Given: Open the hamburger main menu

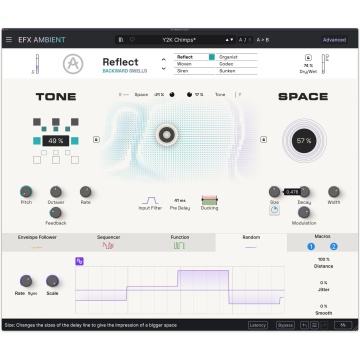Looking at the screenshot, I should click(9, 40).
